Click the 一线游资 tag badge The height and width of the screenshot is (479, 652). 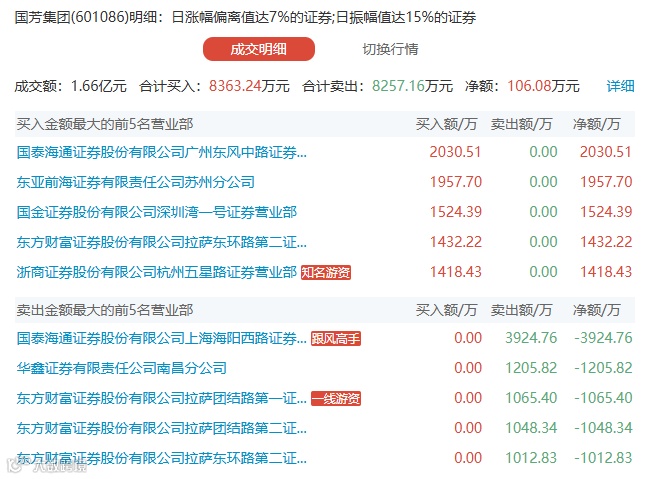tap(336, 398)
